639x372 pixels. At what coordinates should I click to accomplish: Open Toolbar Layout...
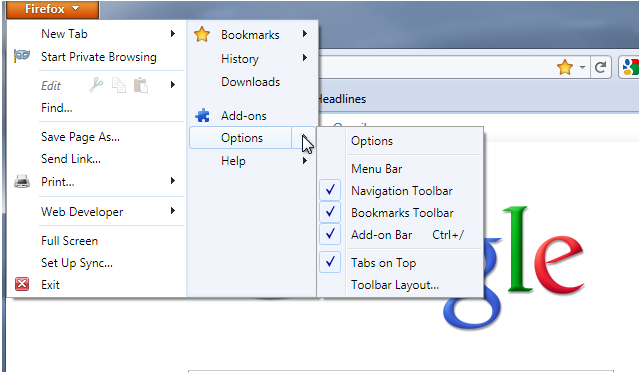[x=395, y=285]
